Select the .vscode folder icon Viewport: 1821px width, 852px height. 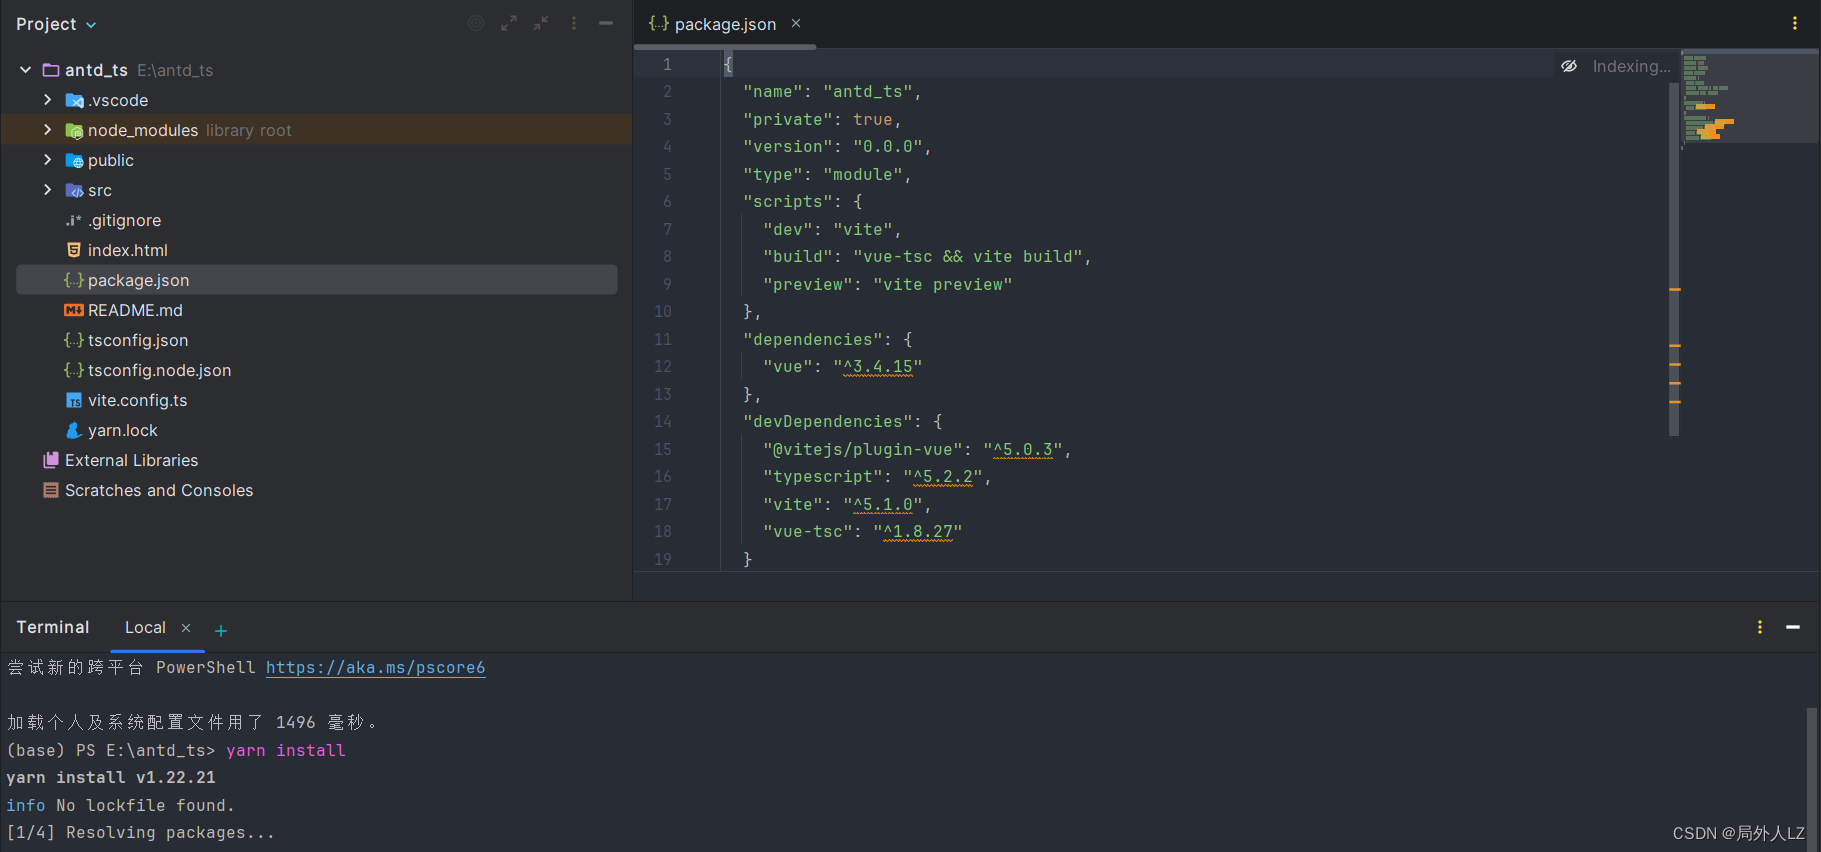[74, 100]
